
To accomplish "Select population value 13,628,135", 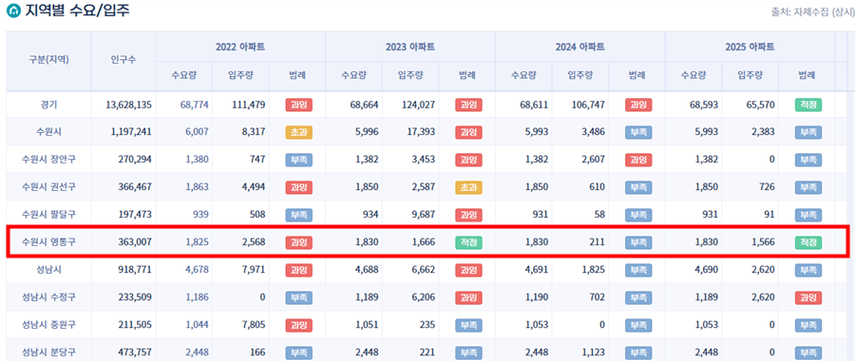I will tap(128, 105).
